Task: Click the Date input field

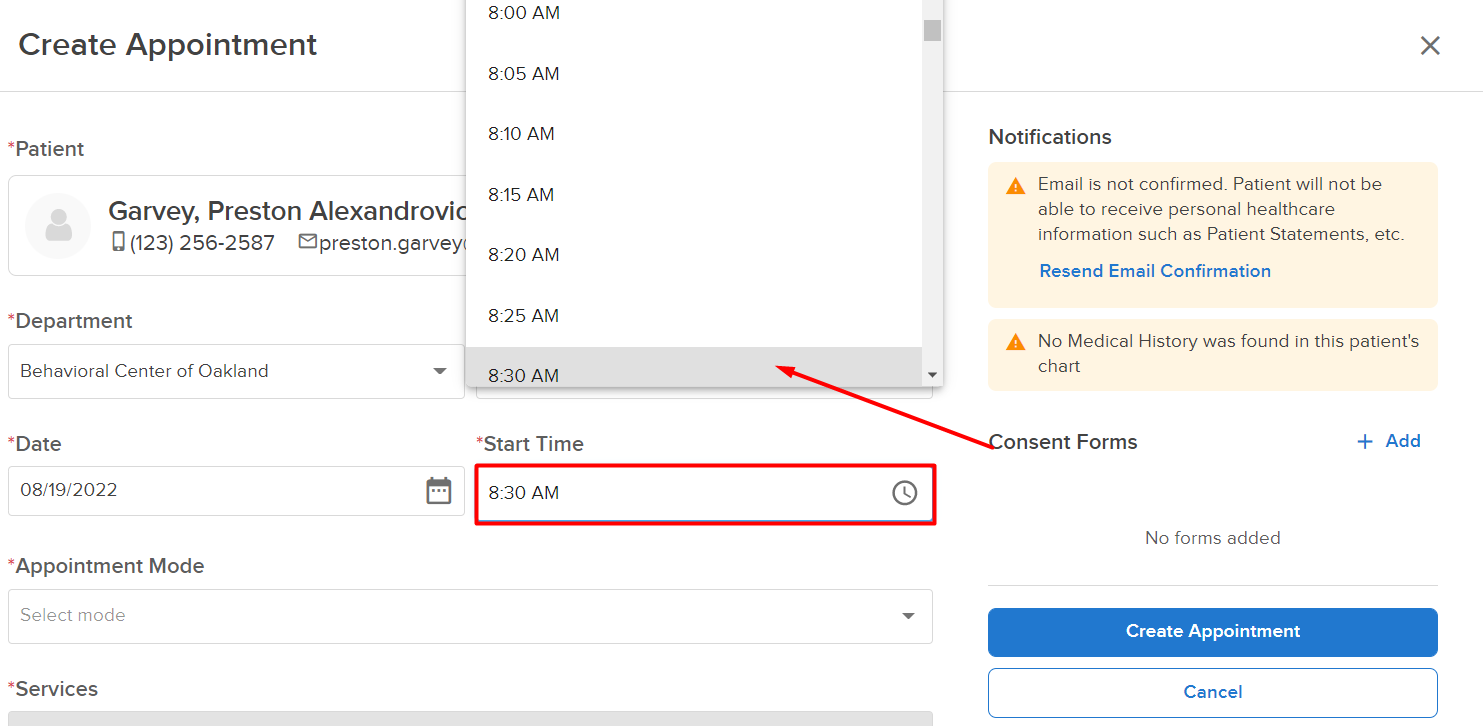Action: click(236, 491)
